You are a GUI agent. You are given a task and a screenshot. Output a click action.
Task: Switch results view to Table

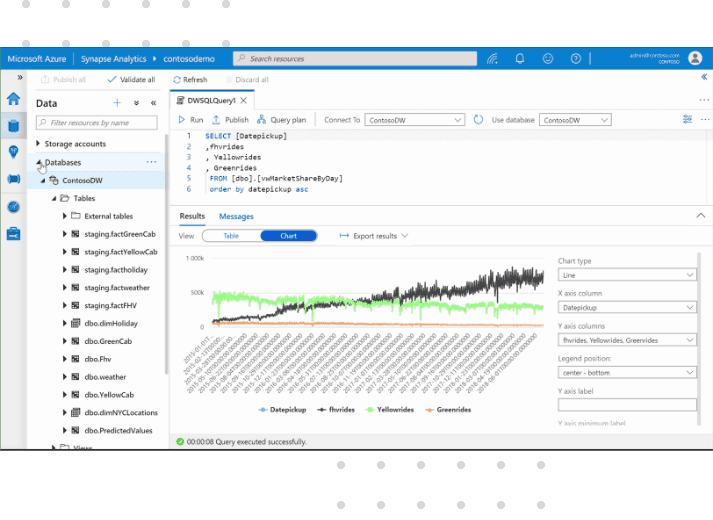click(x=231, y=236)
